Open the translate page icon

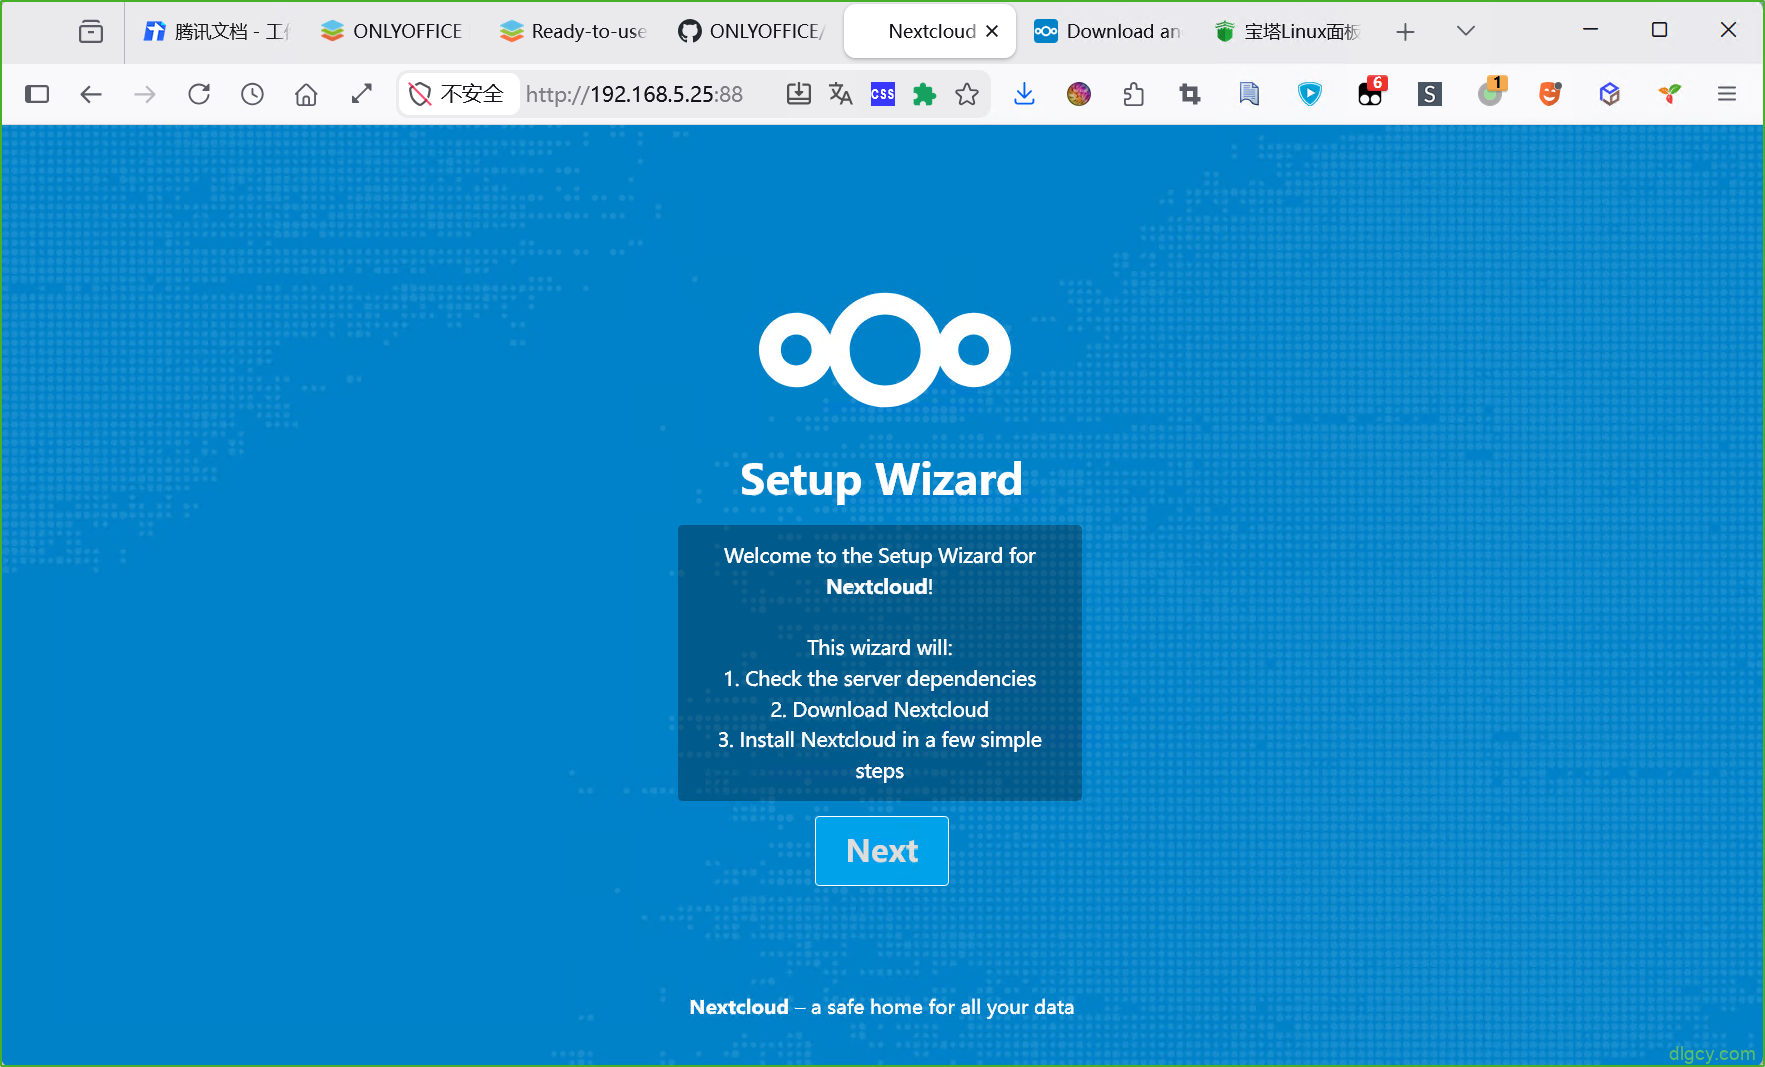[x=841, y=94]
